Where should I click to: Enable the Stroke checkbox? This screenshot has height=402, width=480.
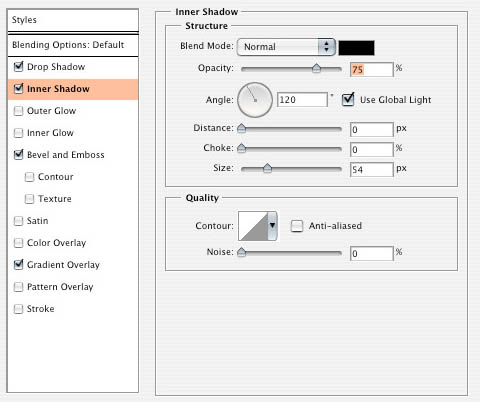coord(19,309)
